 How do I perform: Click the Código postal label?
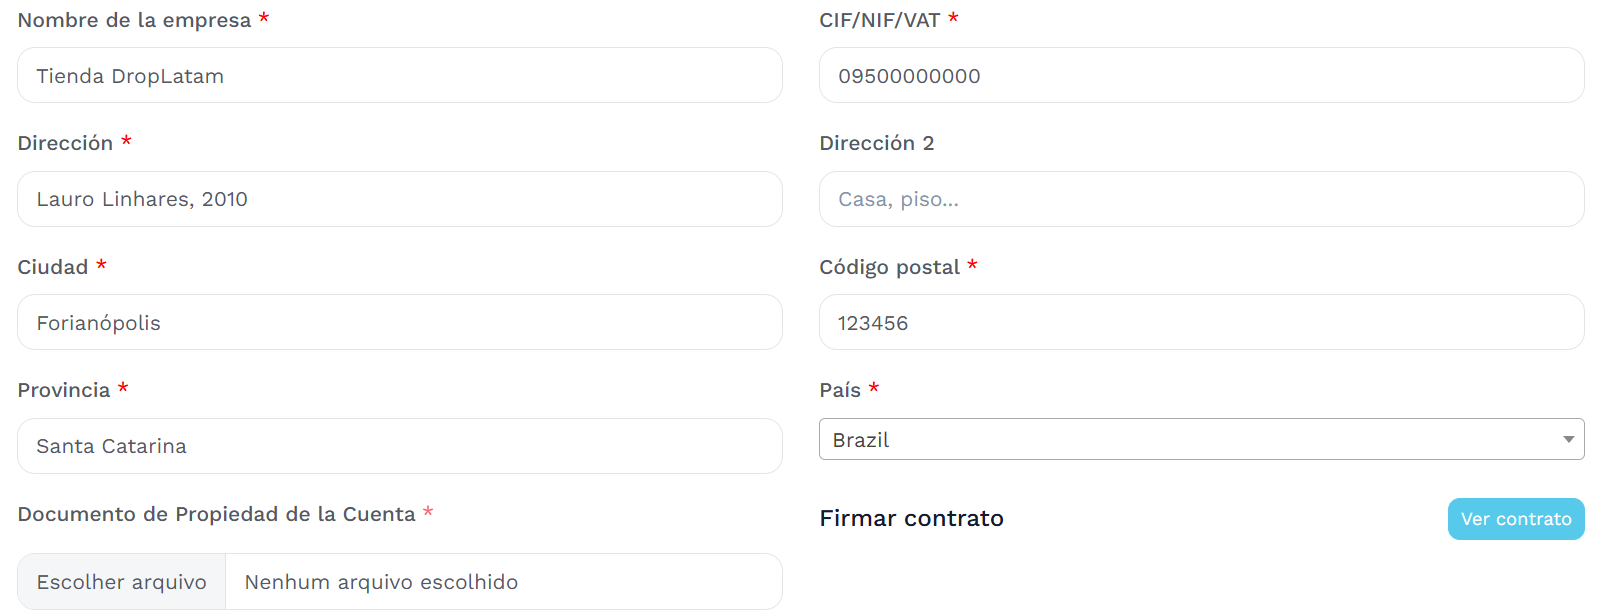click(x=889, y=267)
